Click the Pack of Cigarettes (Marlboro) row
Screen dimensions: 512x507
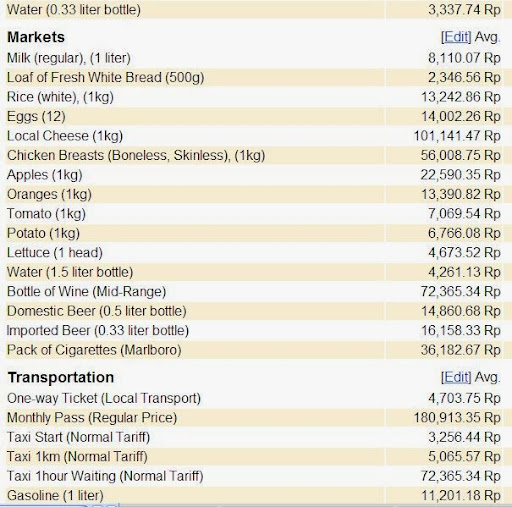pos(254,350)
